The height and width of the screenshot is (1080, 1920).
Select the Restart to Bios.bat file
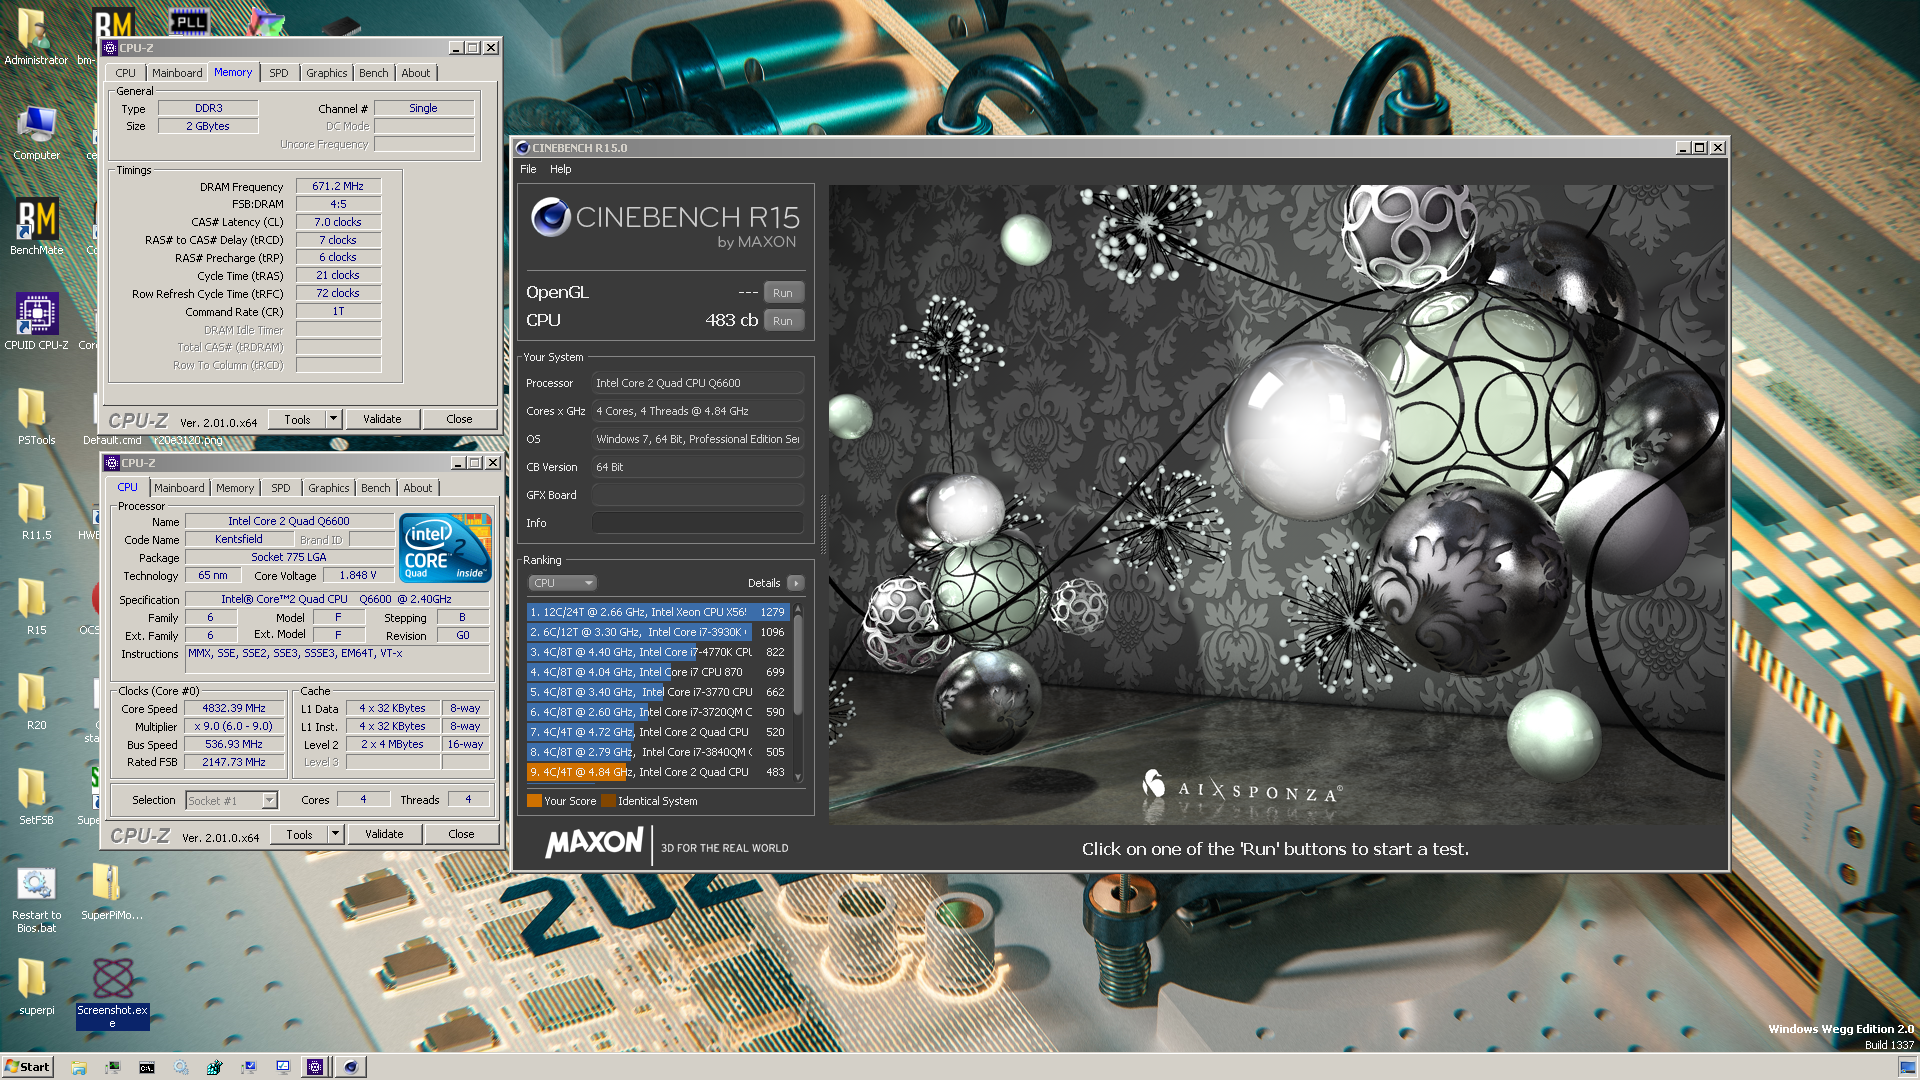pos(36,900)
